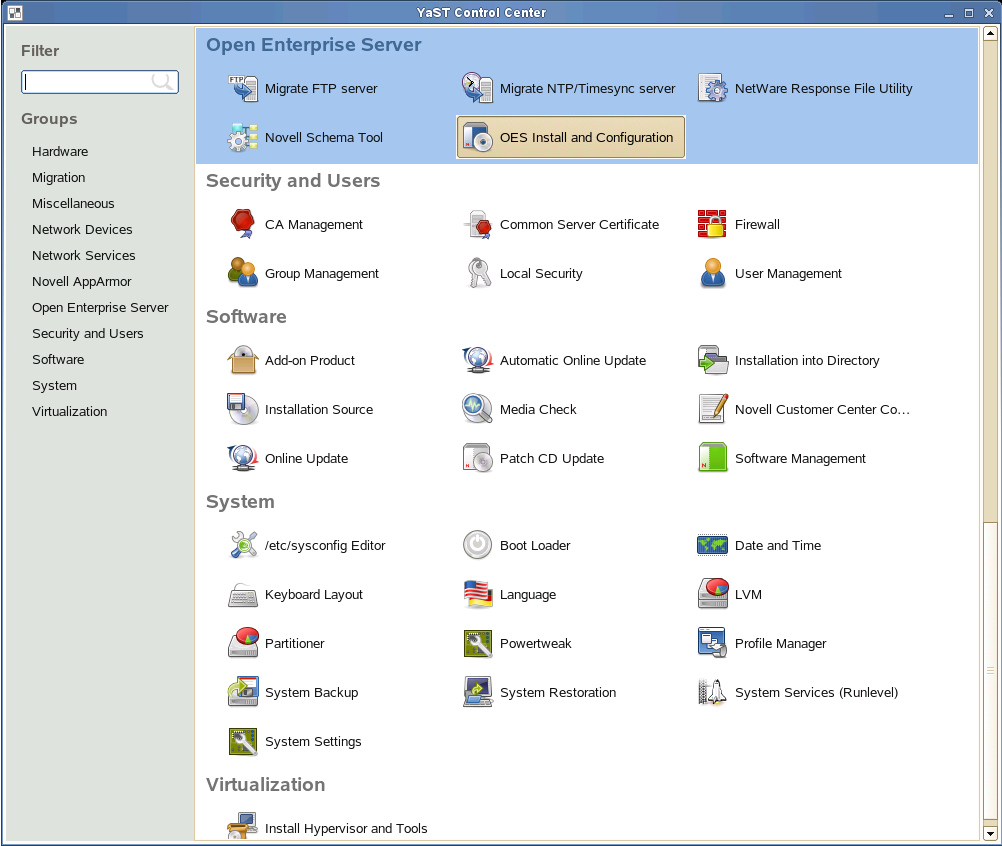The height and width of the screenshot is (846, 1002).
Task: Open Software Management green icon
Action: click(713, 458)
